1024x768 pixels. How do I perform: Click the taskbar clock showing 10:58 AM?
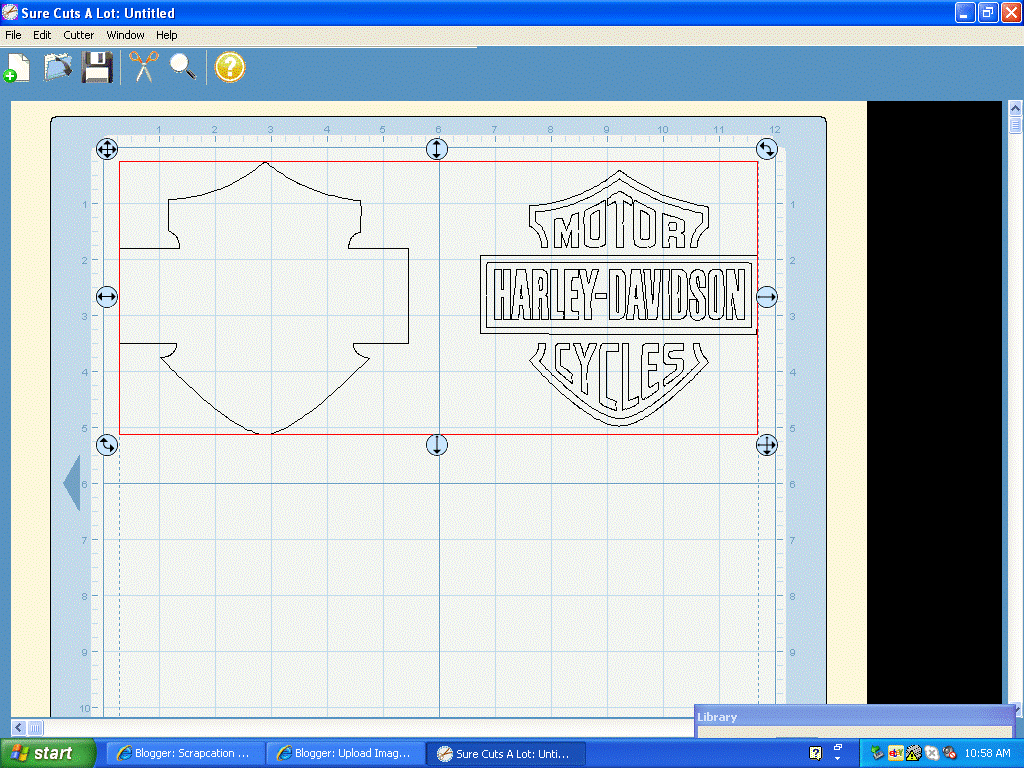(987, 754)
